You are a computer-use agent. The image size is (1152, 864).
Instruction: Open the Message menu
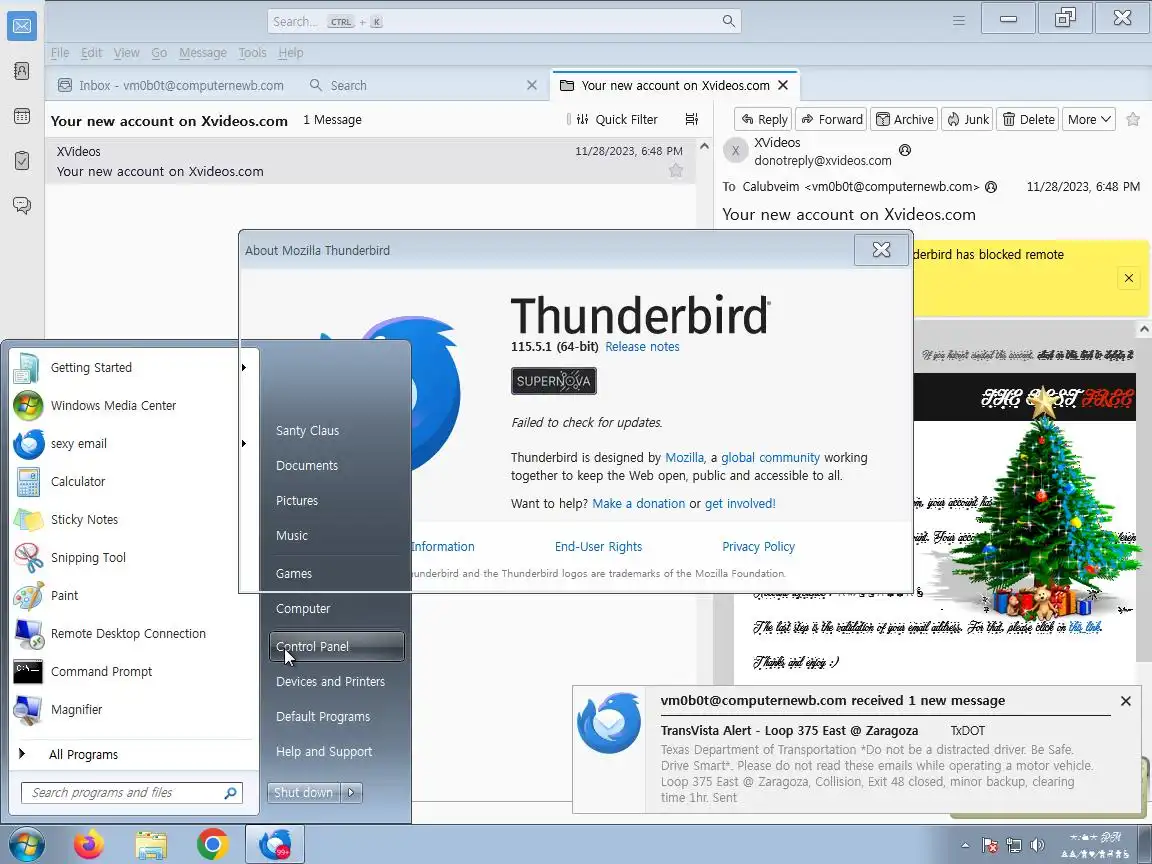tap(203, 53)
